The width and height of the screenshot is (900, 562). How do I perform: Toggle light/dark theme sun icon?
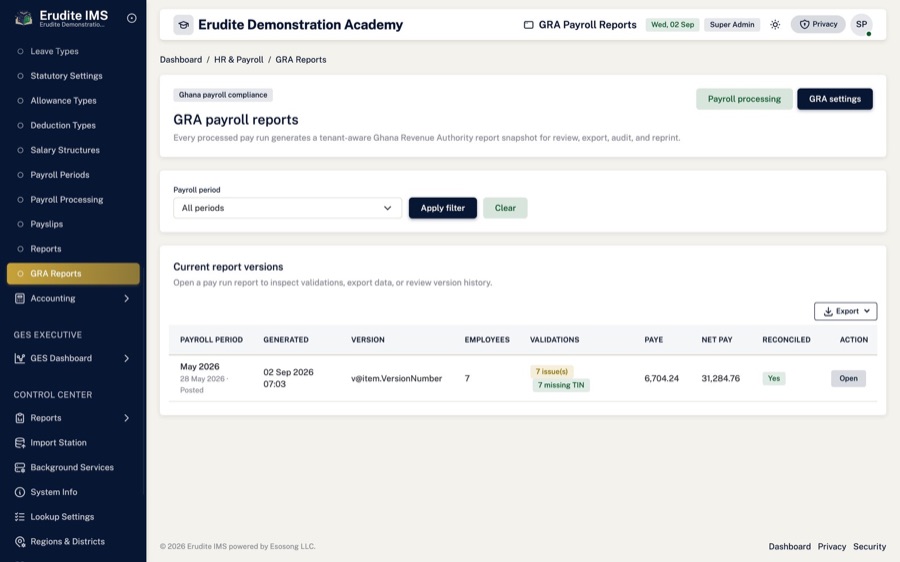point(775,25)
